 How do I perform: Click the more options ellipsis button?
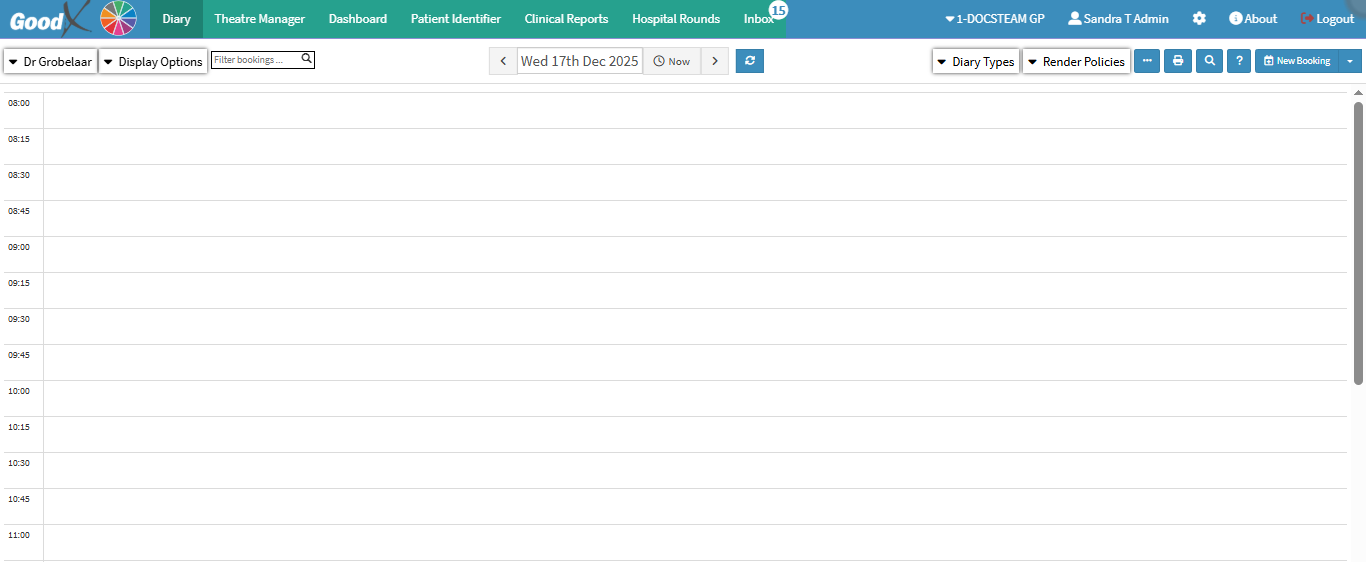[x=1147, y=61]
